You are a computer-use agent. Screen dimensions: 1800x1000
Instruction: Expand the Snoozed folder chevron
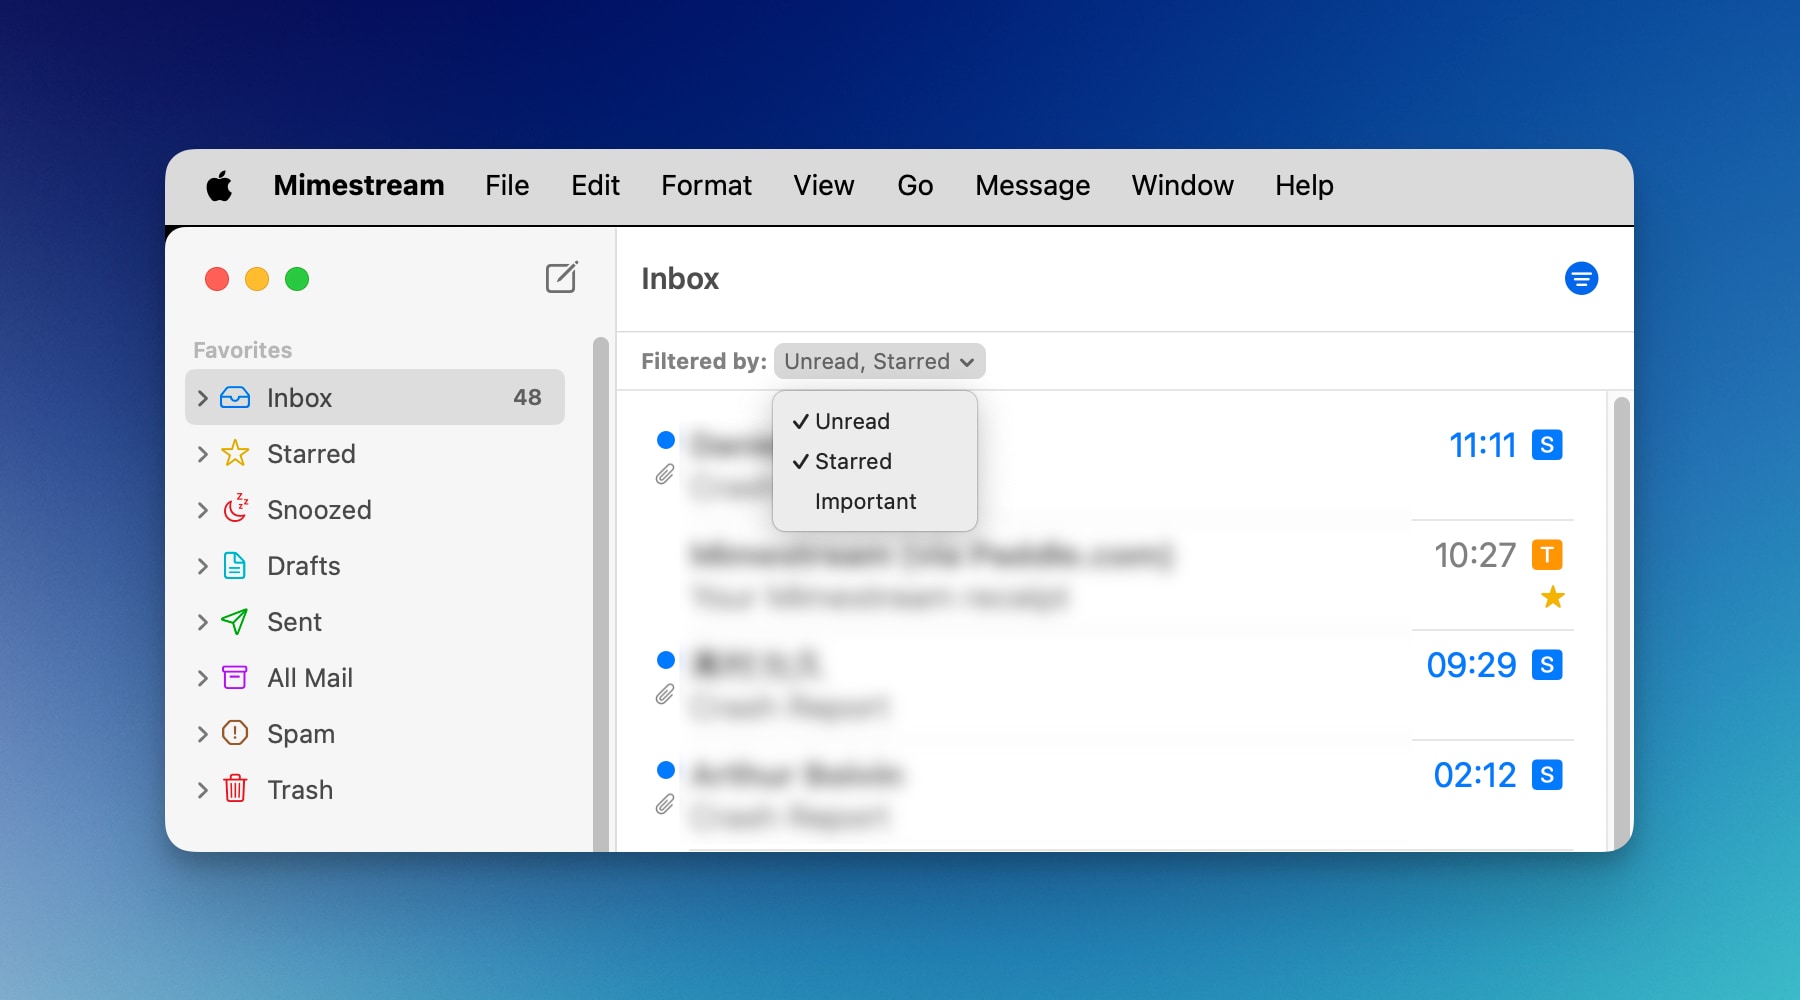pyautogui.click(x=203, y=510)
